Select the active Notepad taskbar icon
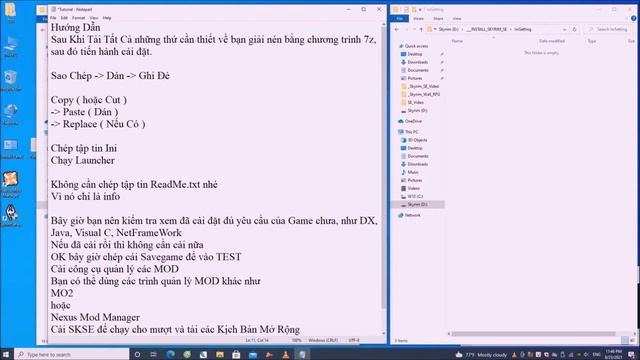Viewport: 640px width, 360px height. point(302,354)
